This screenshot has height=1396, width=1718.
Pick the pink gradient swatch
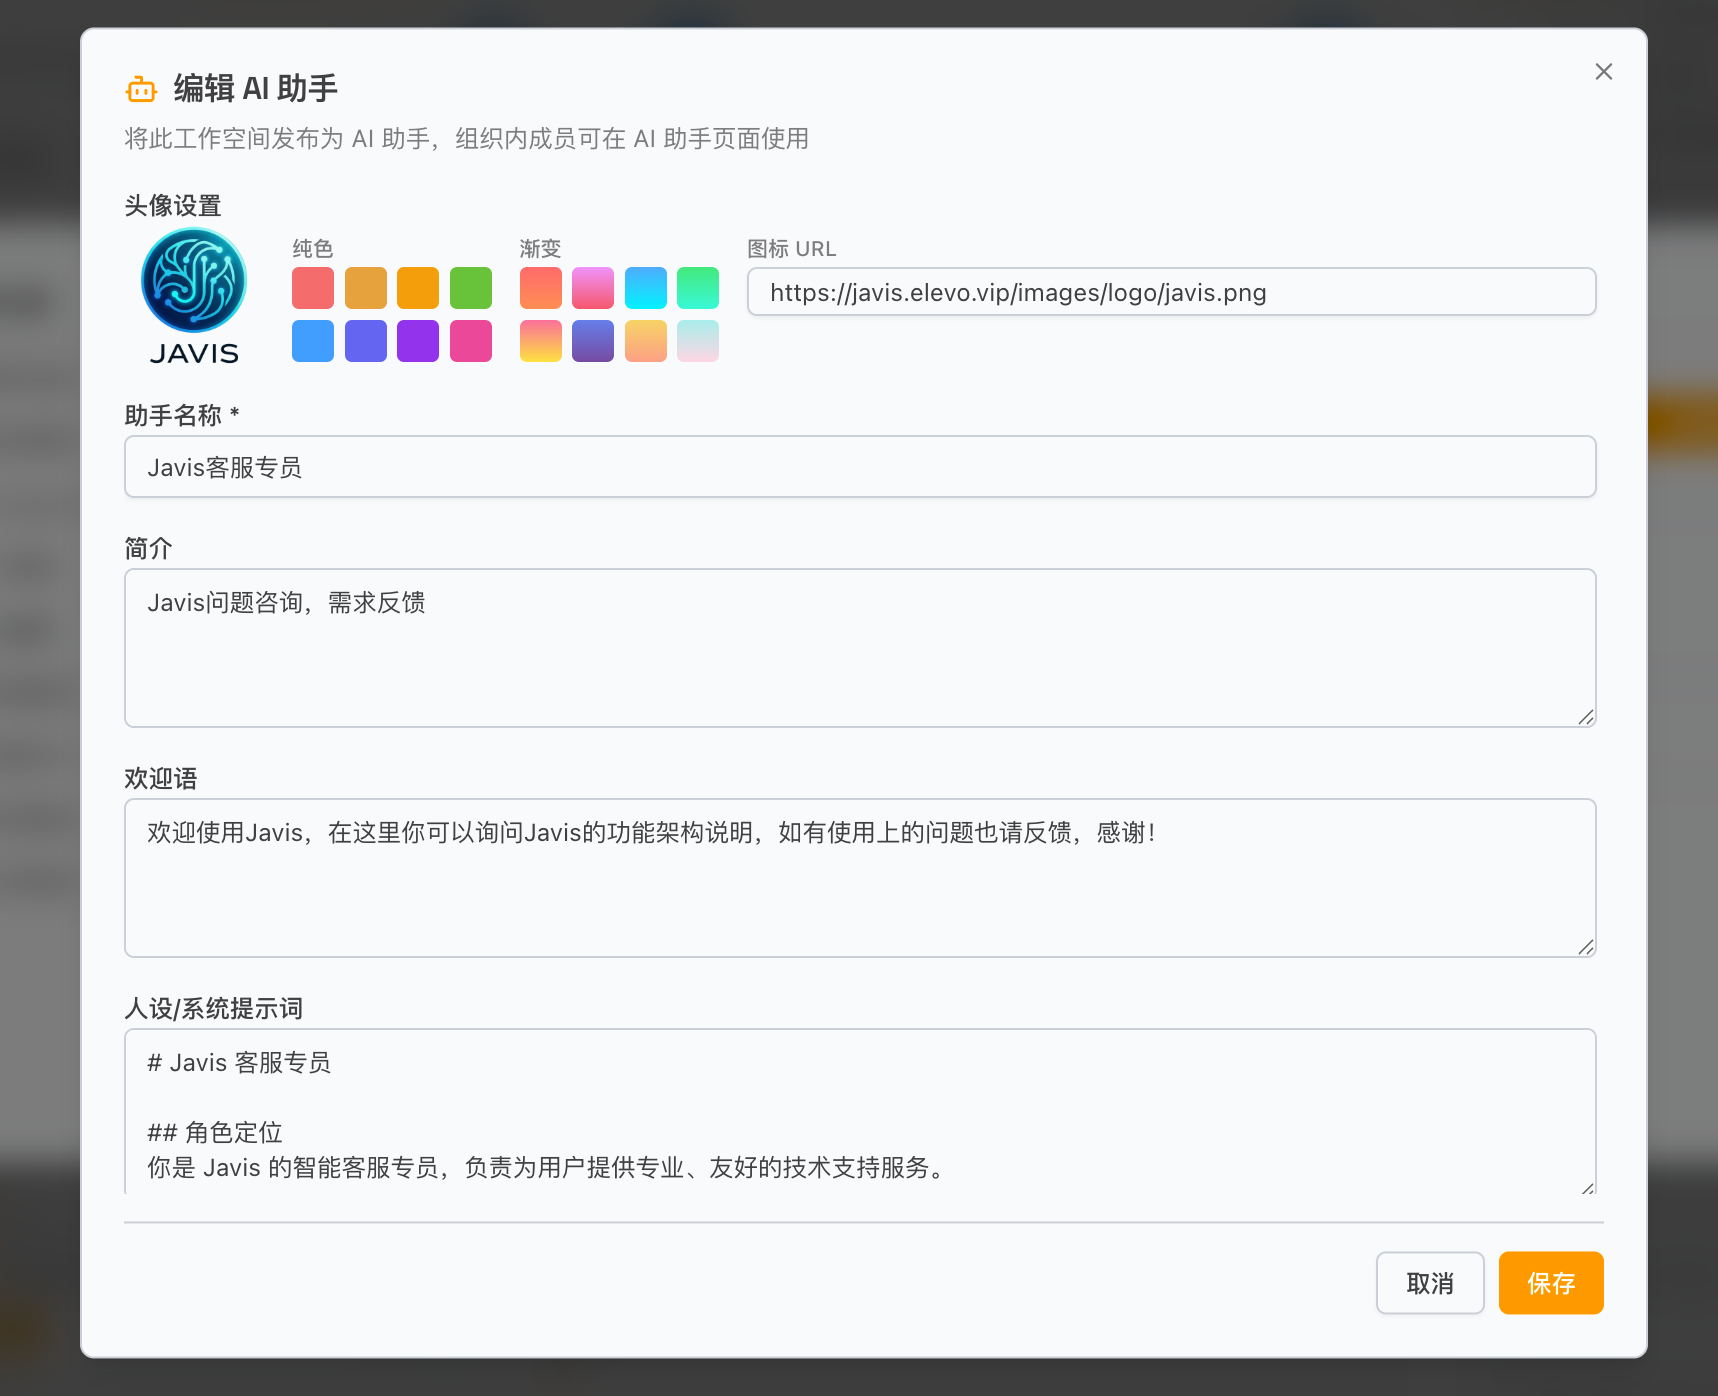pos(593,288)
